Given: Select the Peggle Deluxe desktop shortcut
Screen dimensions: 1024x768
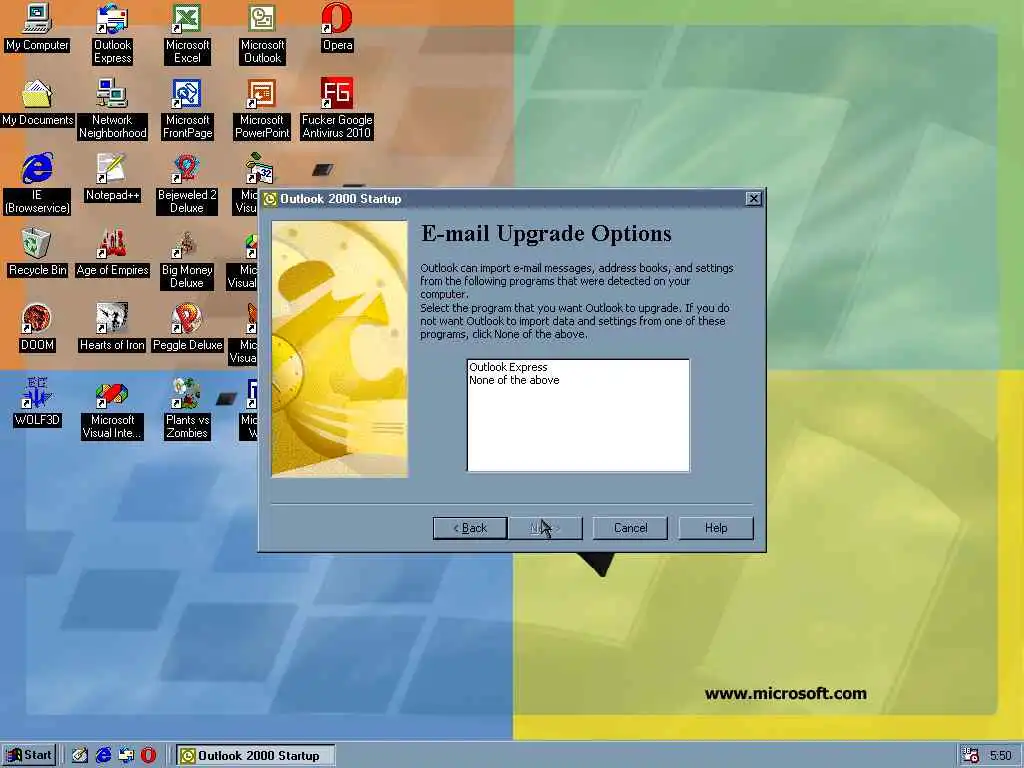Looking at the screenshot, I should click(x=187, y=328).
